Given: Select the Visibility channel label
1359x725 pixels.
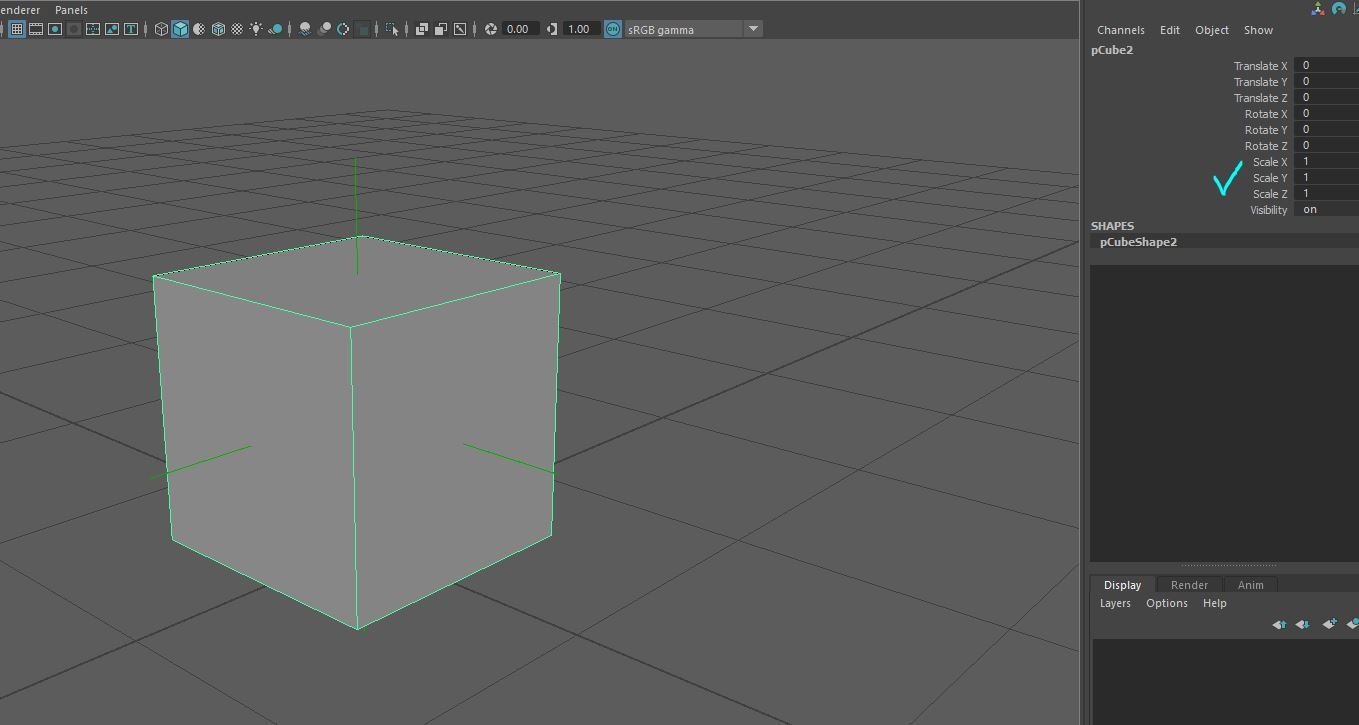Looking at the screenshot, I should (1269, 210).
